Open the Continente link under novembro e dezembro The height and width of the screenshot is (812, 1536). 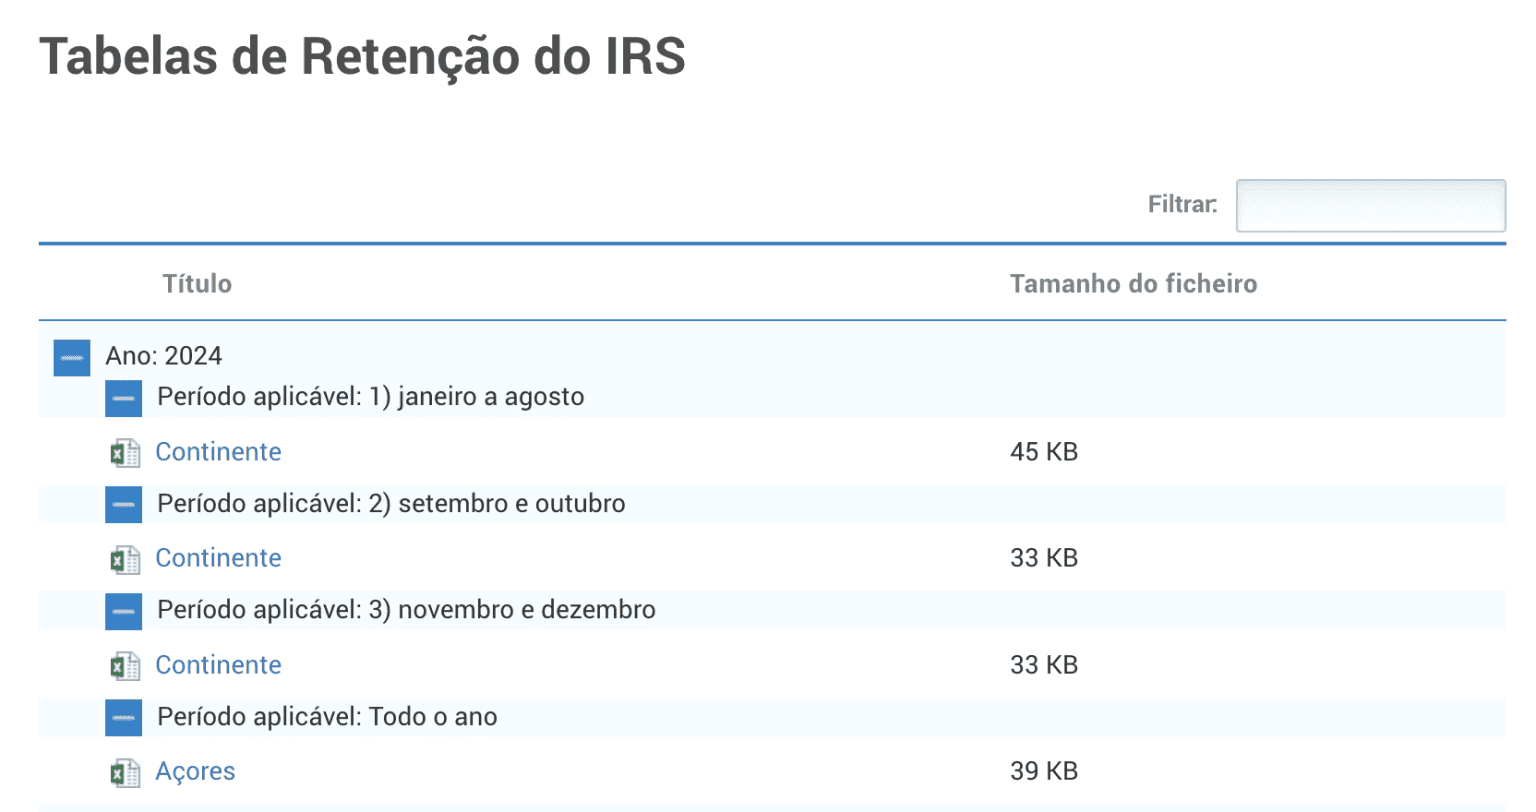(218, 665)
